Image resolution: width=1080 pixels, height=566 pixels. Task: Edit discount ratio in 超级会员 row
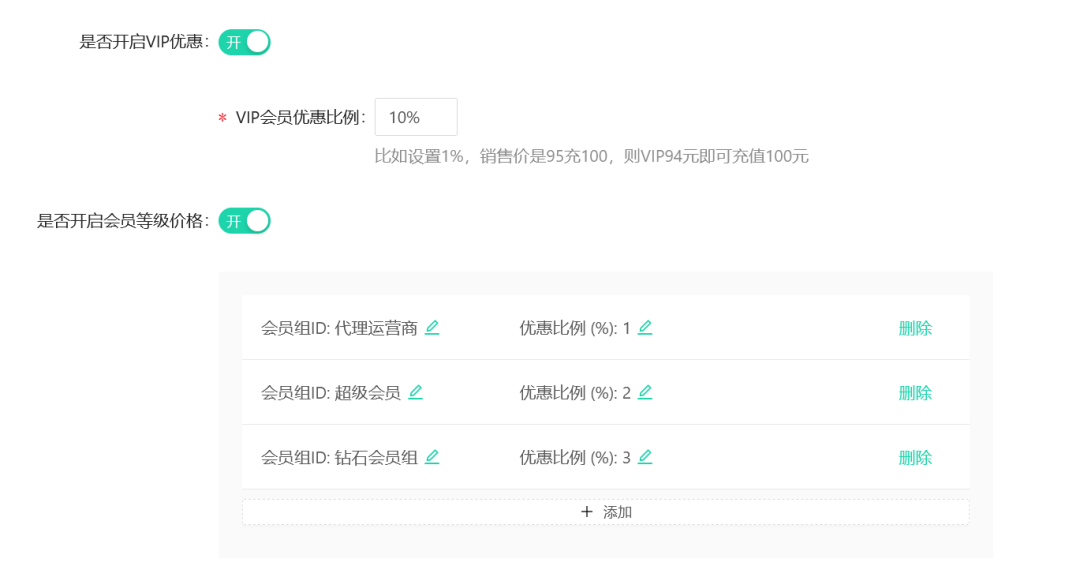645,392
